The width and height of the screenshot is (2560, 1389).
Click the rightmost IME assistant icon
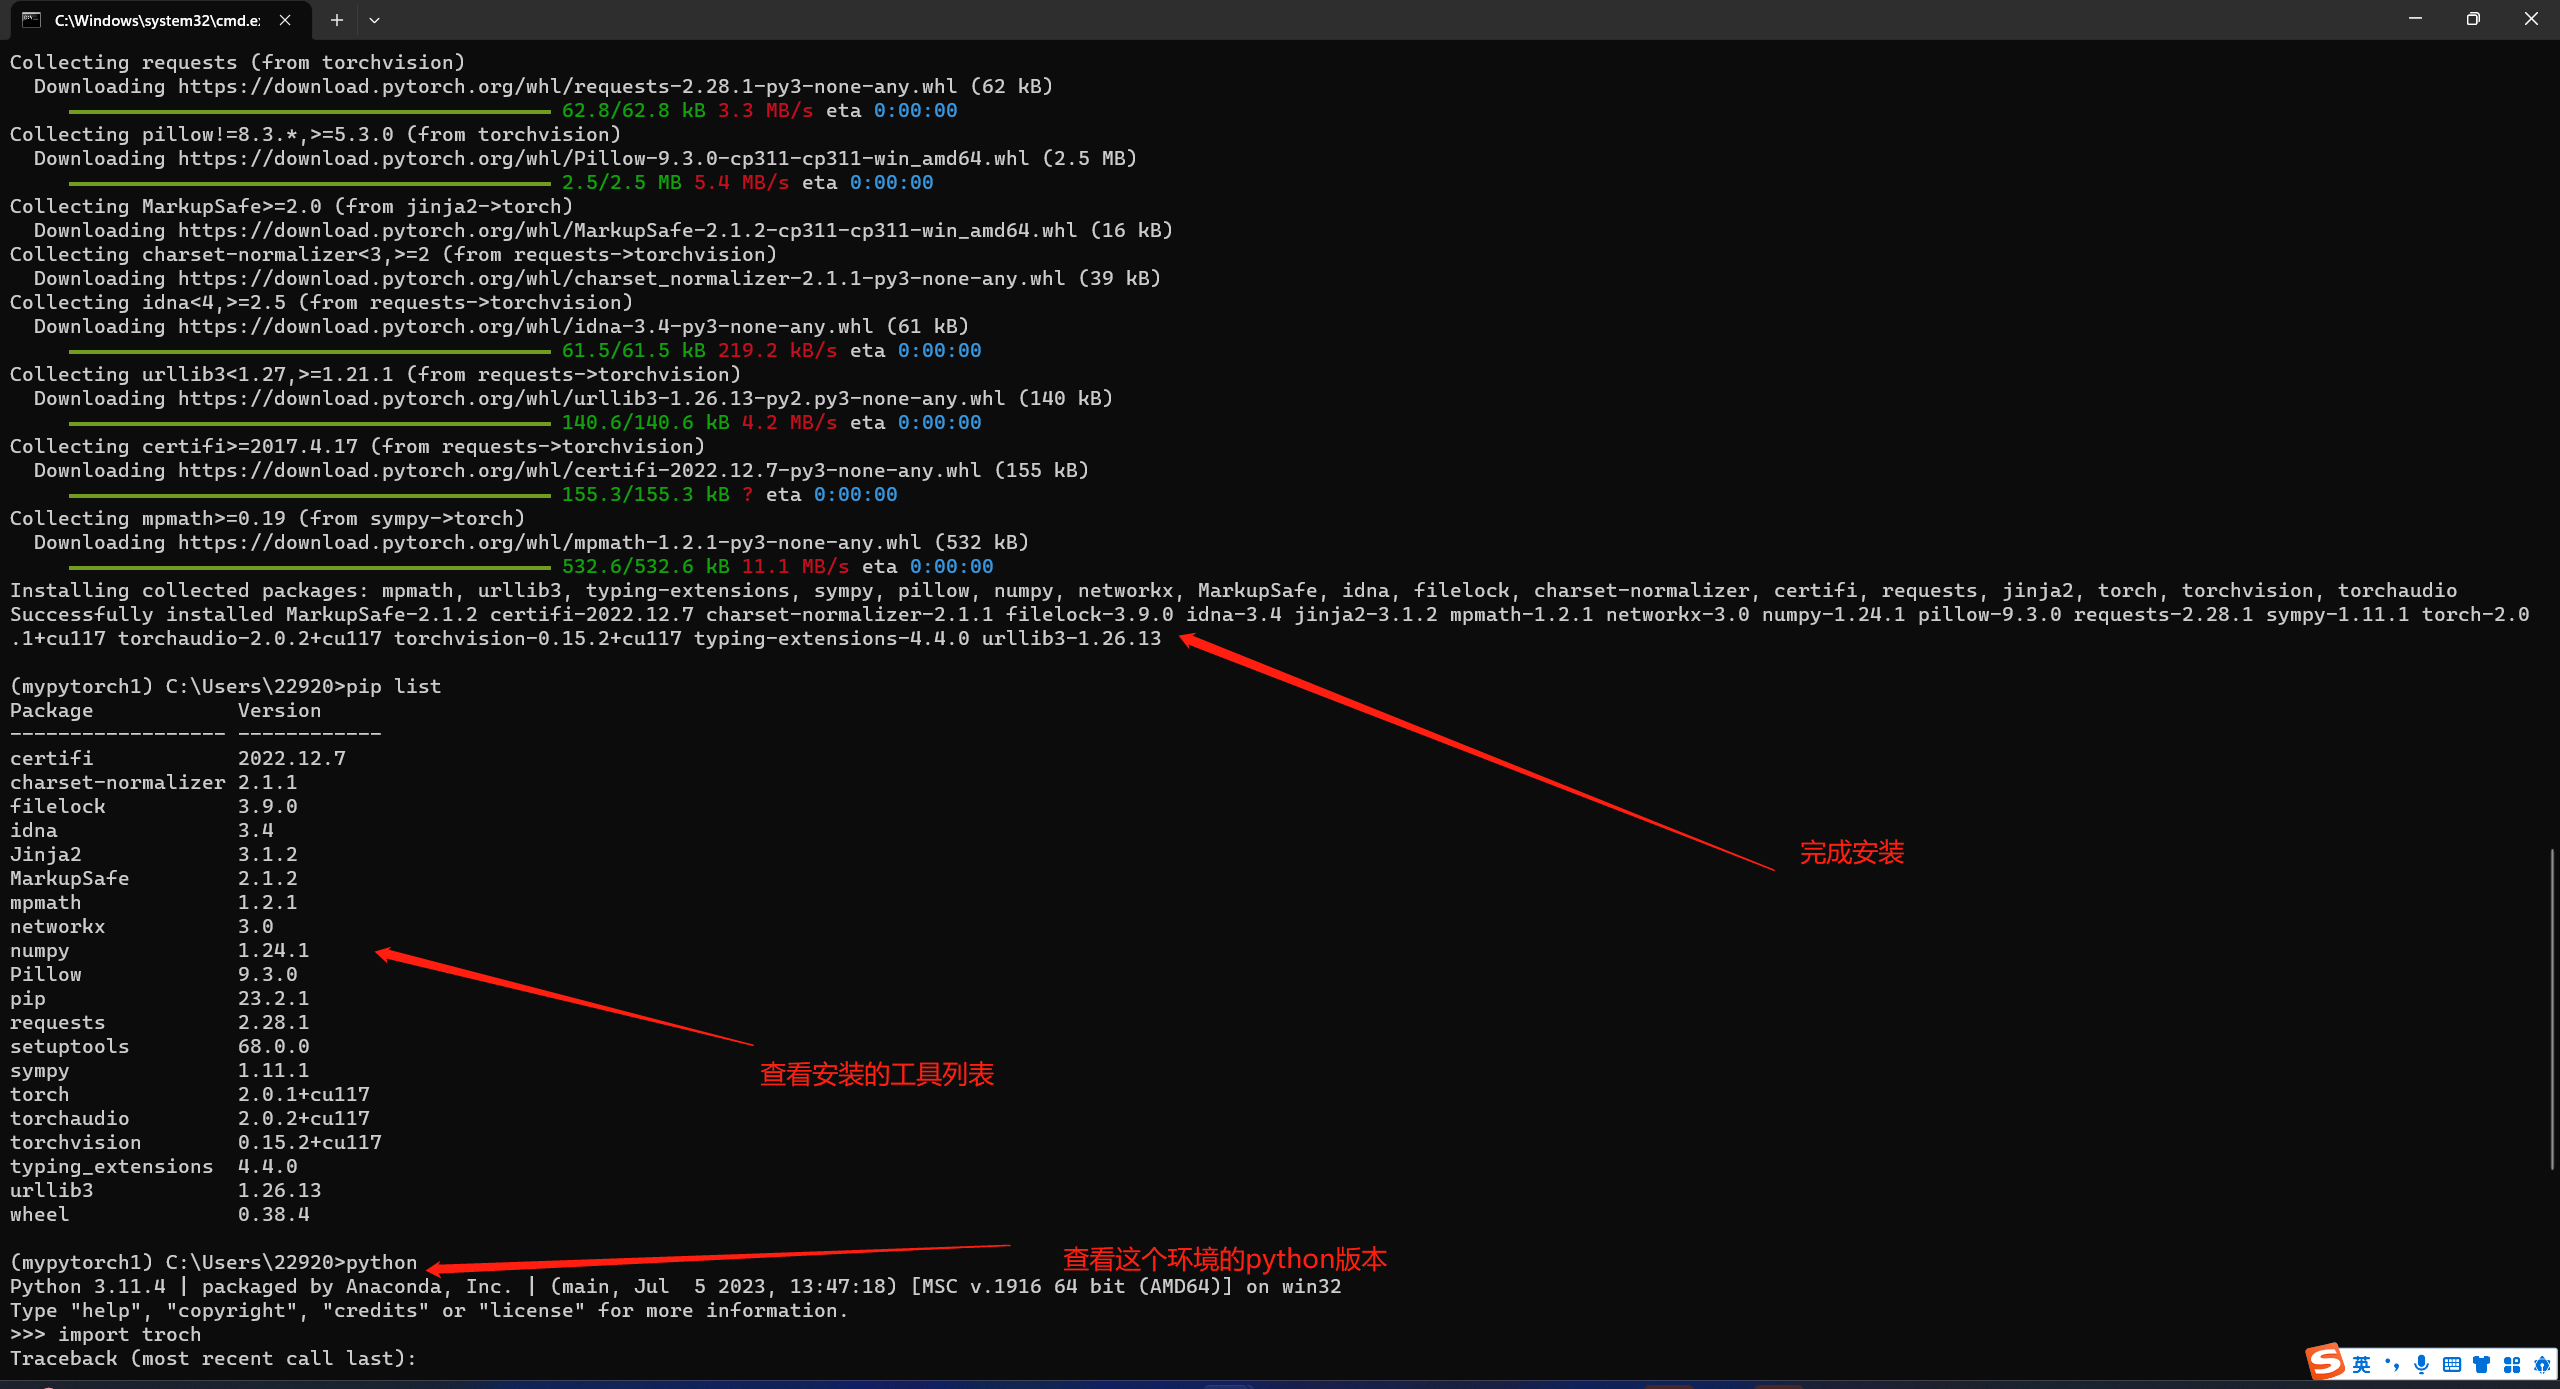pyautogui.click(x=2541, y=1365)
